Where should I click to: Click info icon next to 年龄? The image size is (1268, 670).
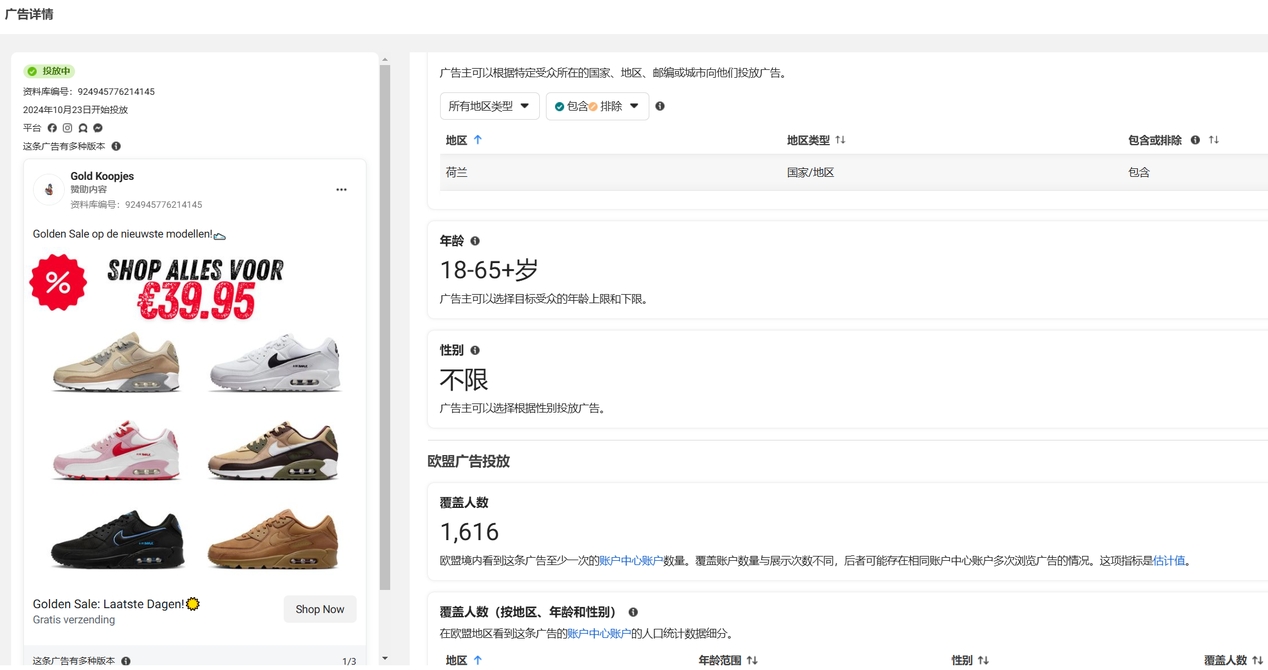tap(475, 241)
